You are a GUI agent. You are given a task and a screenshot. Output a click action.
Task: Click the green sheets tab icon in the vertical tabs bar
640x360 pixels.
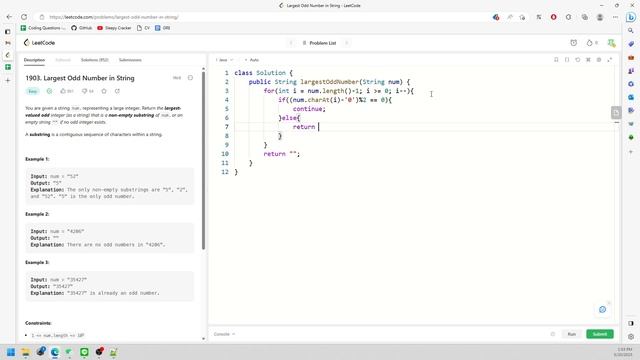coord(8,67)
